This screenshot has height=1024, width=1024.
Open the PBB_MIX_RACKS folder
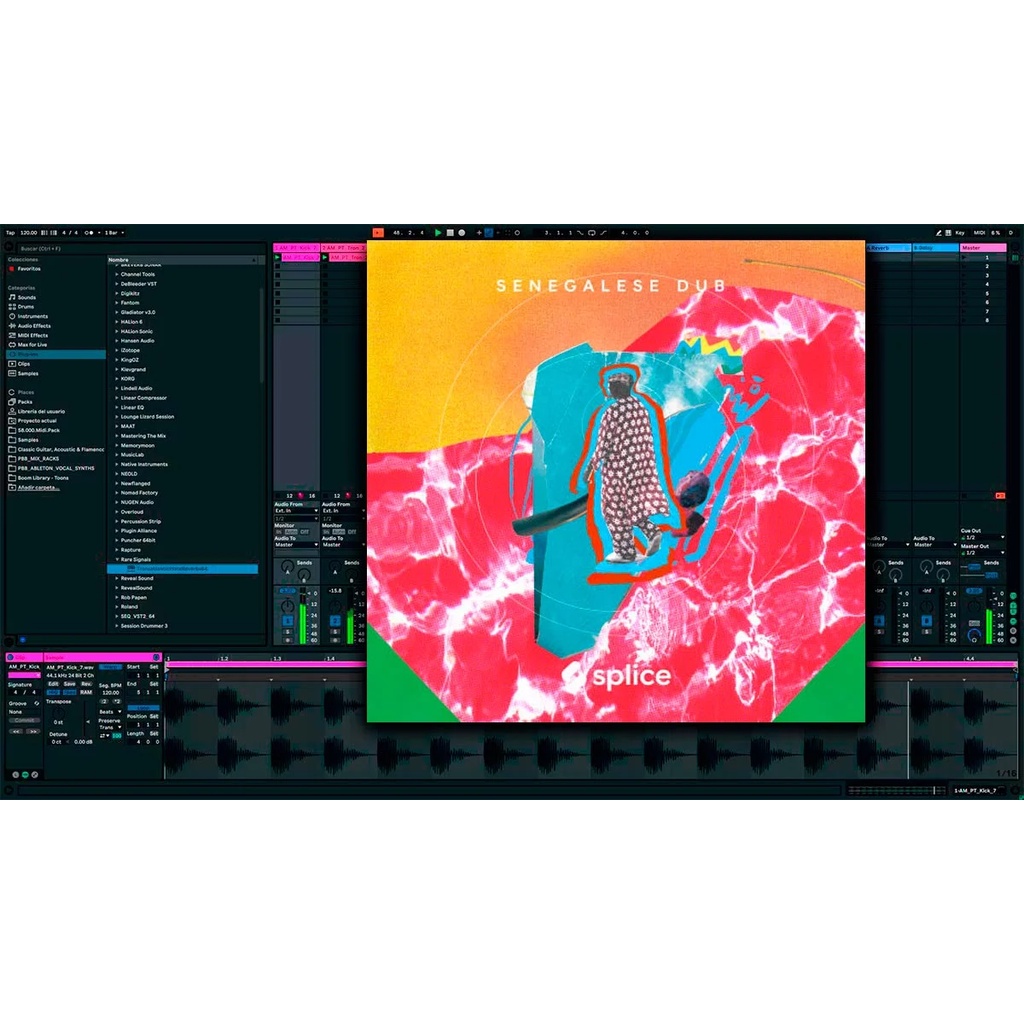coord(39,459)
